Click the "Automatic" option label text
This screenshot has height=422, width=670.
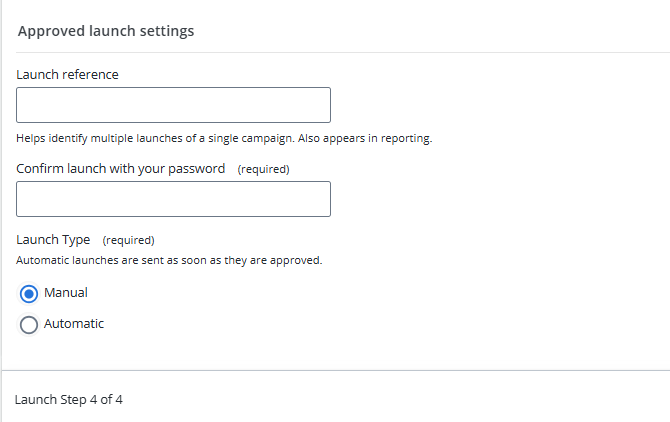(x=74, y=324)
